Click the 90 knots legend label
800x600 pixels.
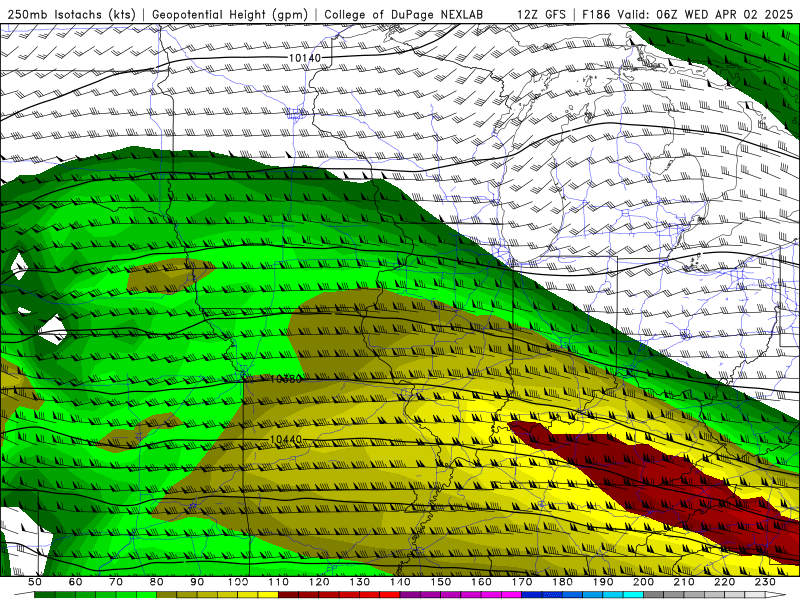coord(197,582)
